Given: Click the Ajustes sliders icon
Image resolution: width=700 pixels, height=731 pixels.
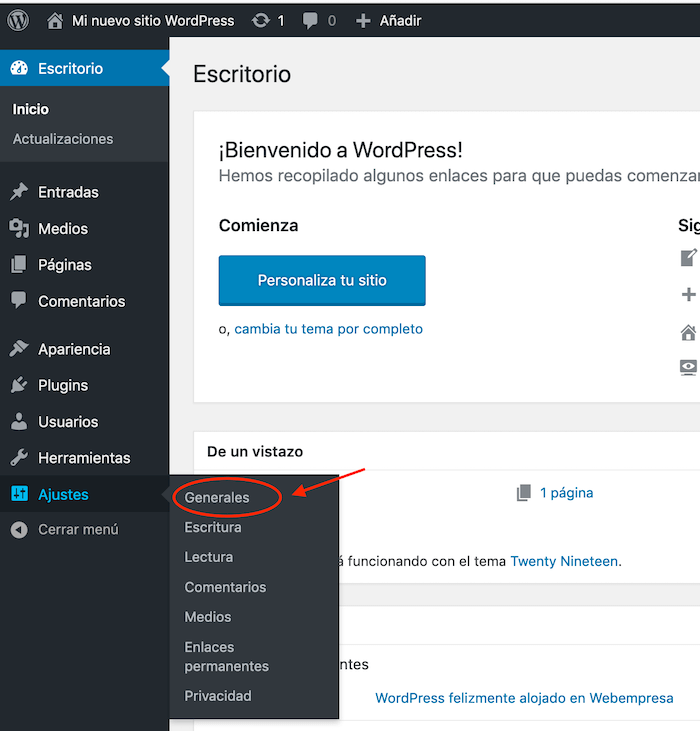Looking at the screenshot, I should point(20,493).
